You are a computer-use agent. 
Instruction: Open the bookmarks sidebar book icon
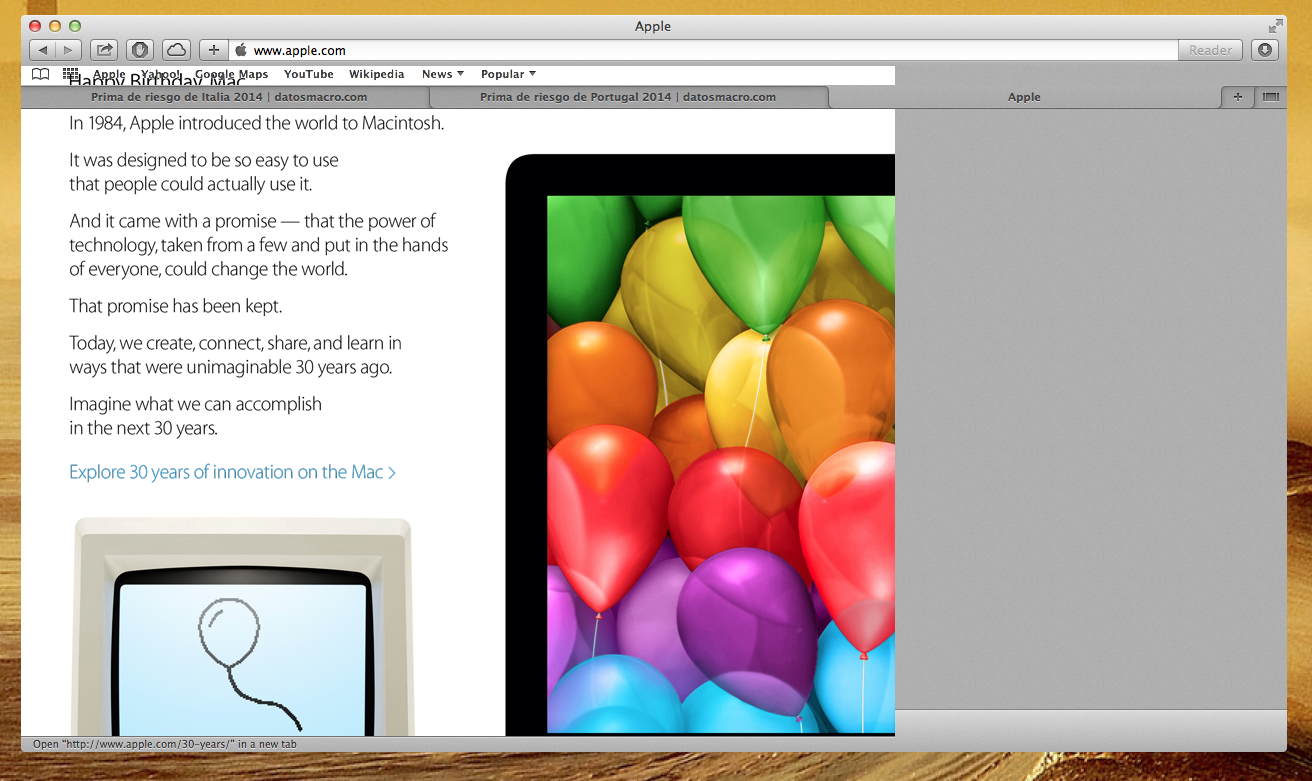pos(40,75)
